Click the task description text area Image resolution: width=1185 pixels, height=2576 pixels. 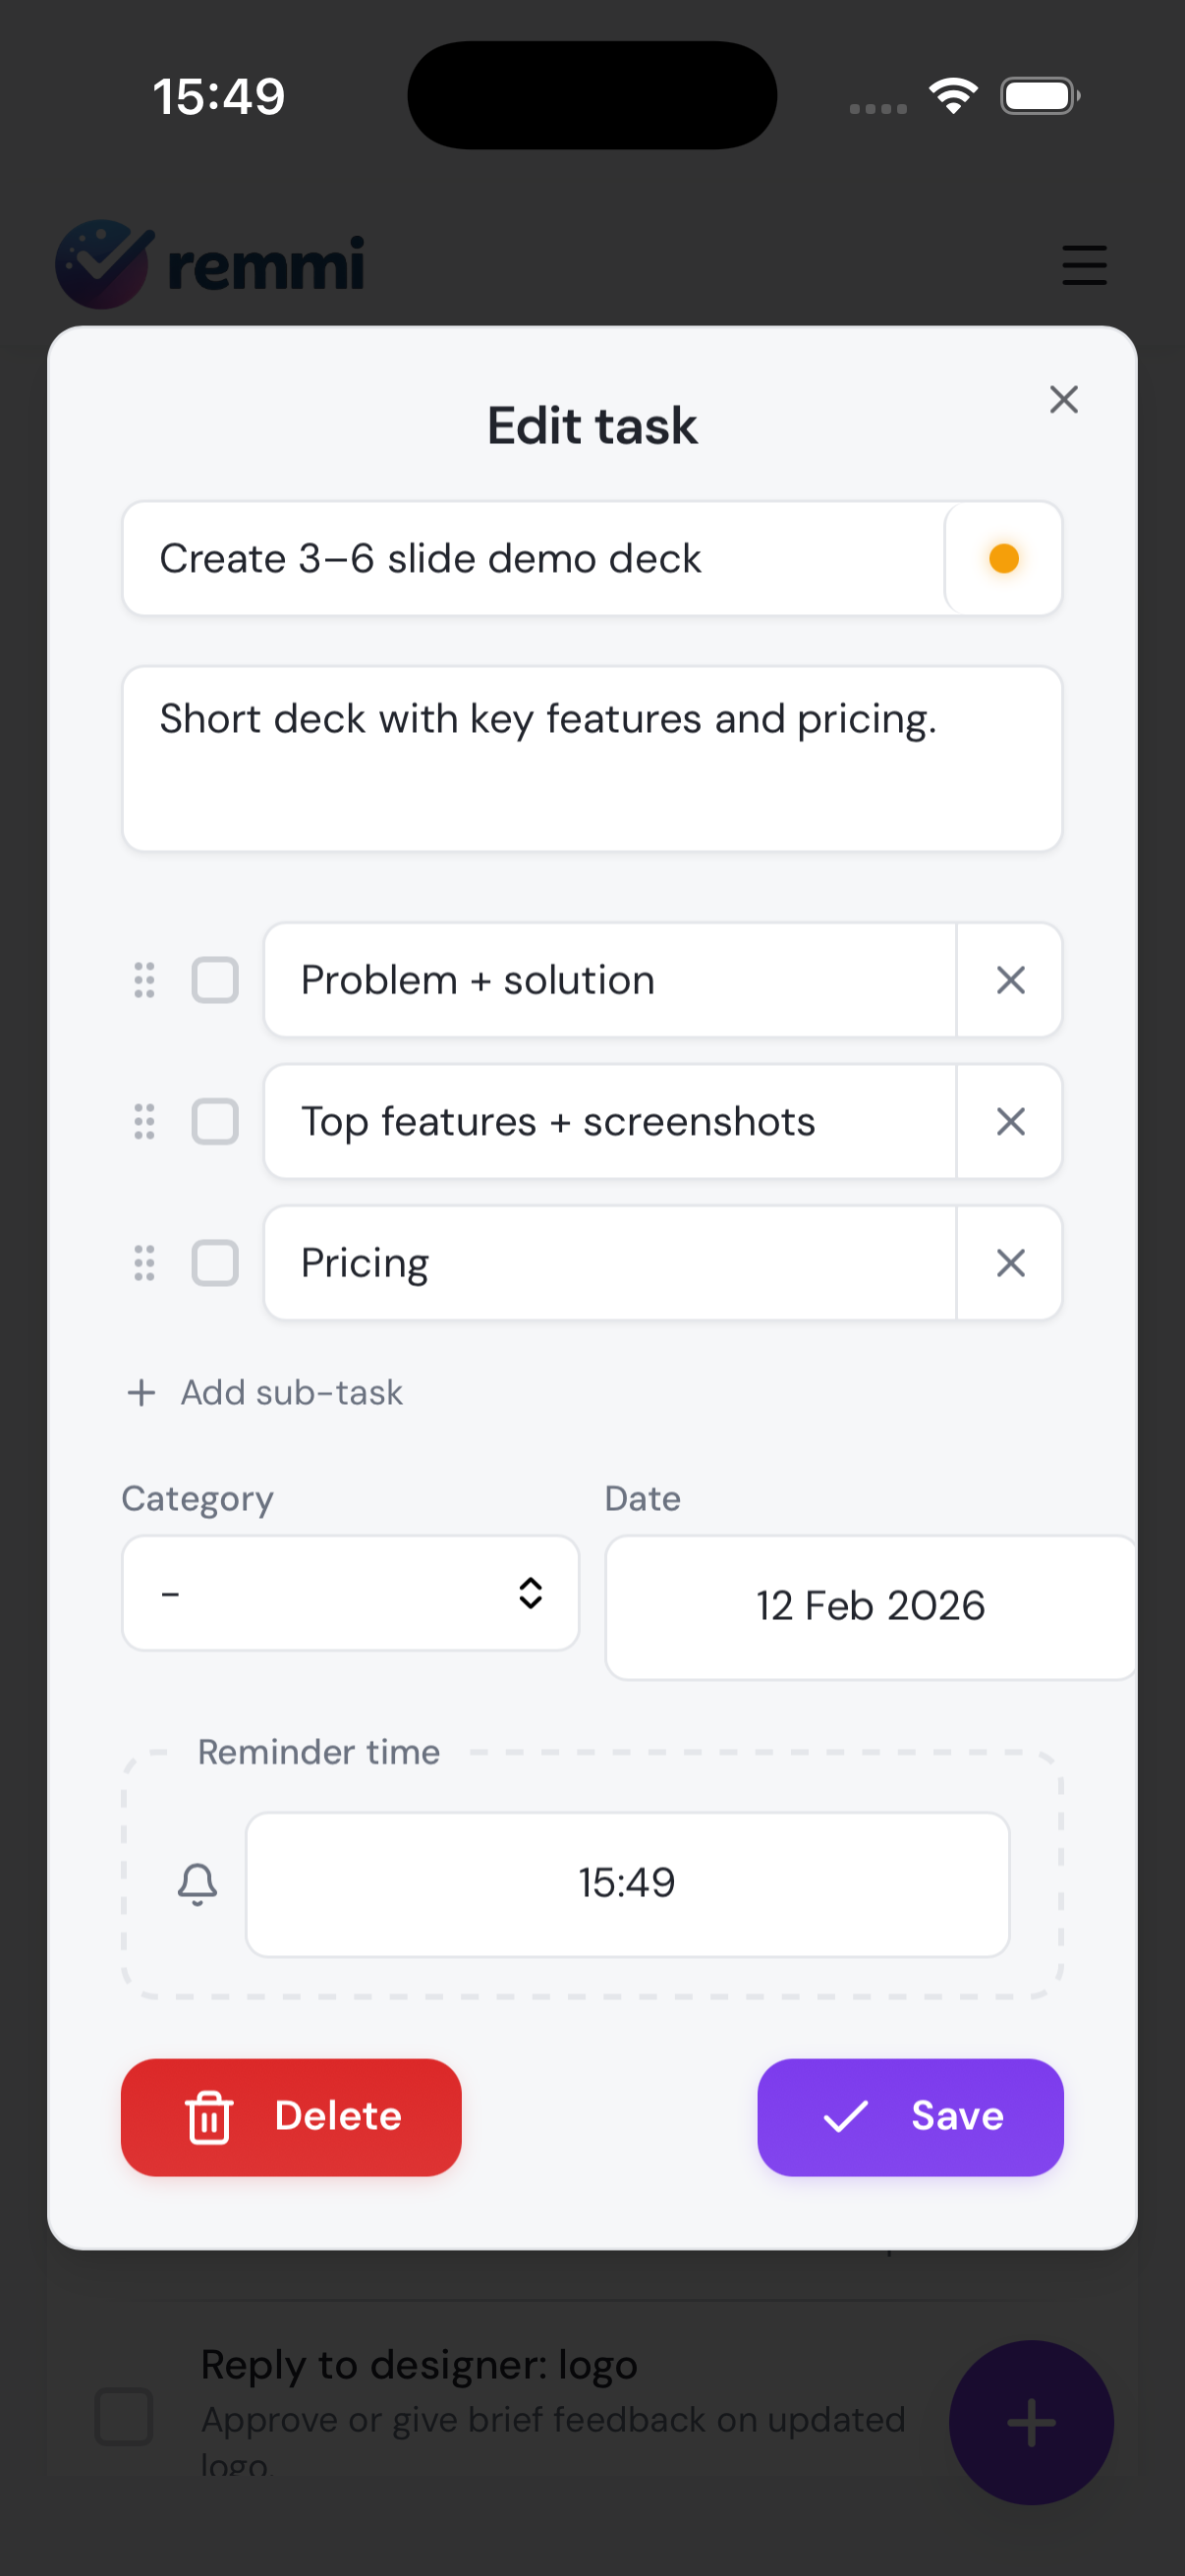click(x=591, y=758)
